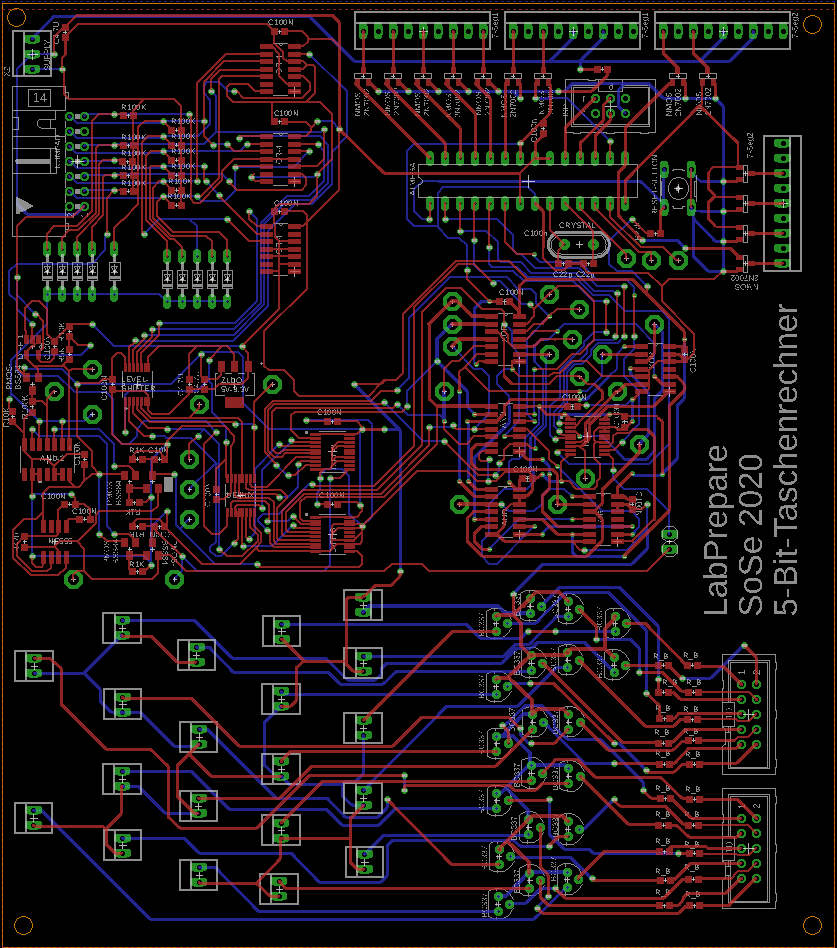Click the vertical 7-Seg2 connector
837x948 pixels.
[x=781, y=204]
